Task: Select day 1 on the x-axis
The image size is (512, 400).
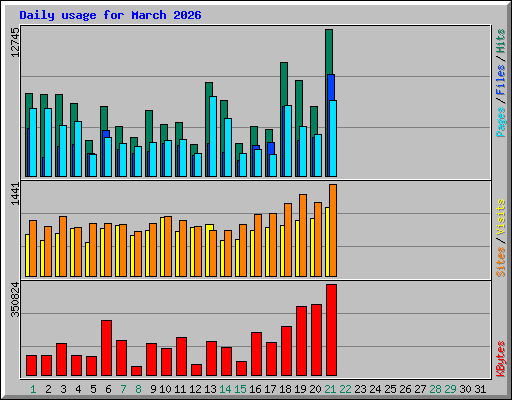Action: 33,389
